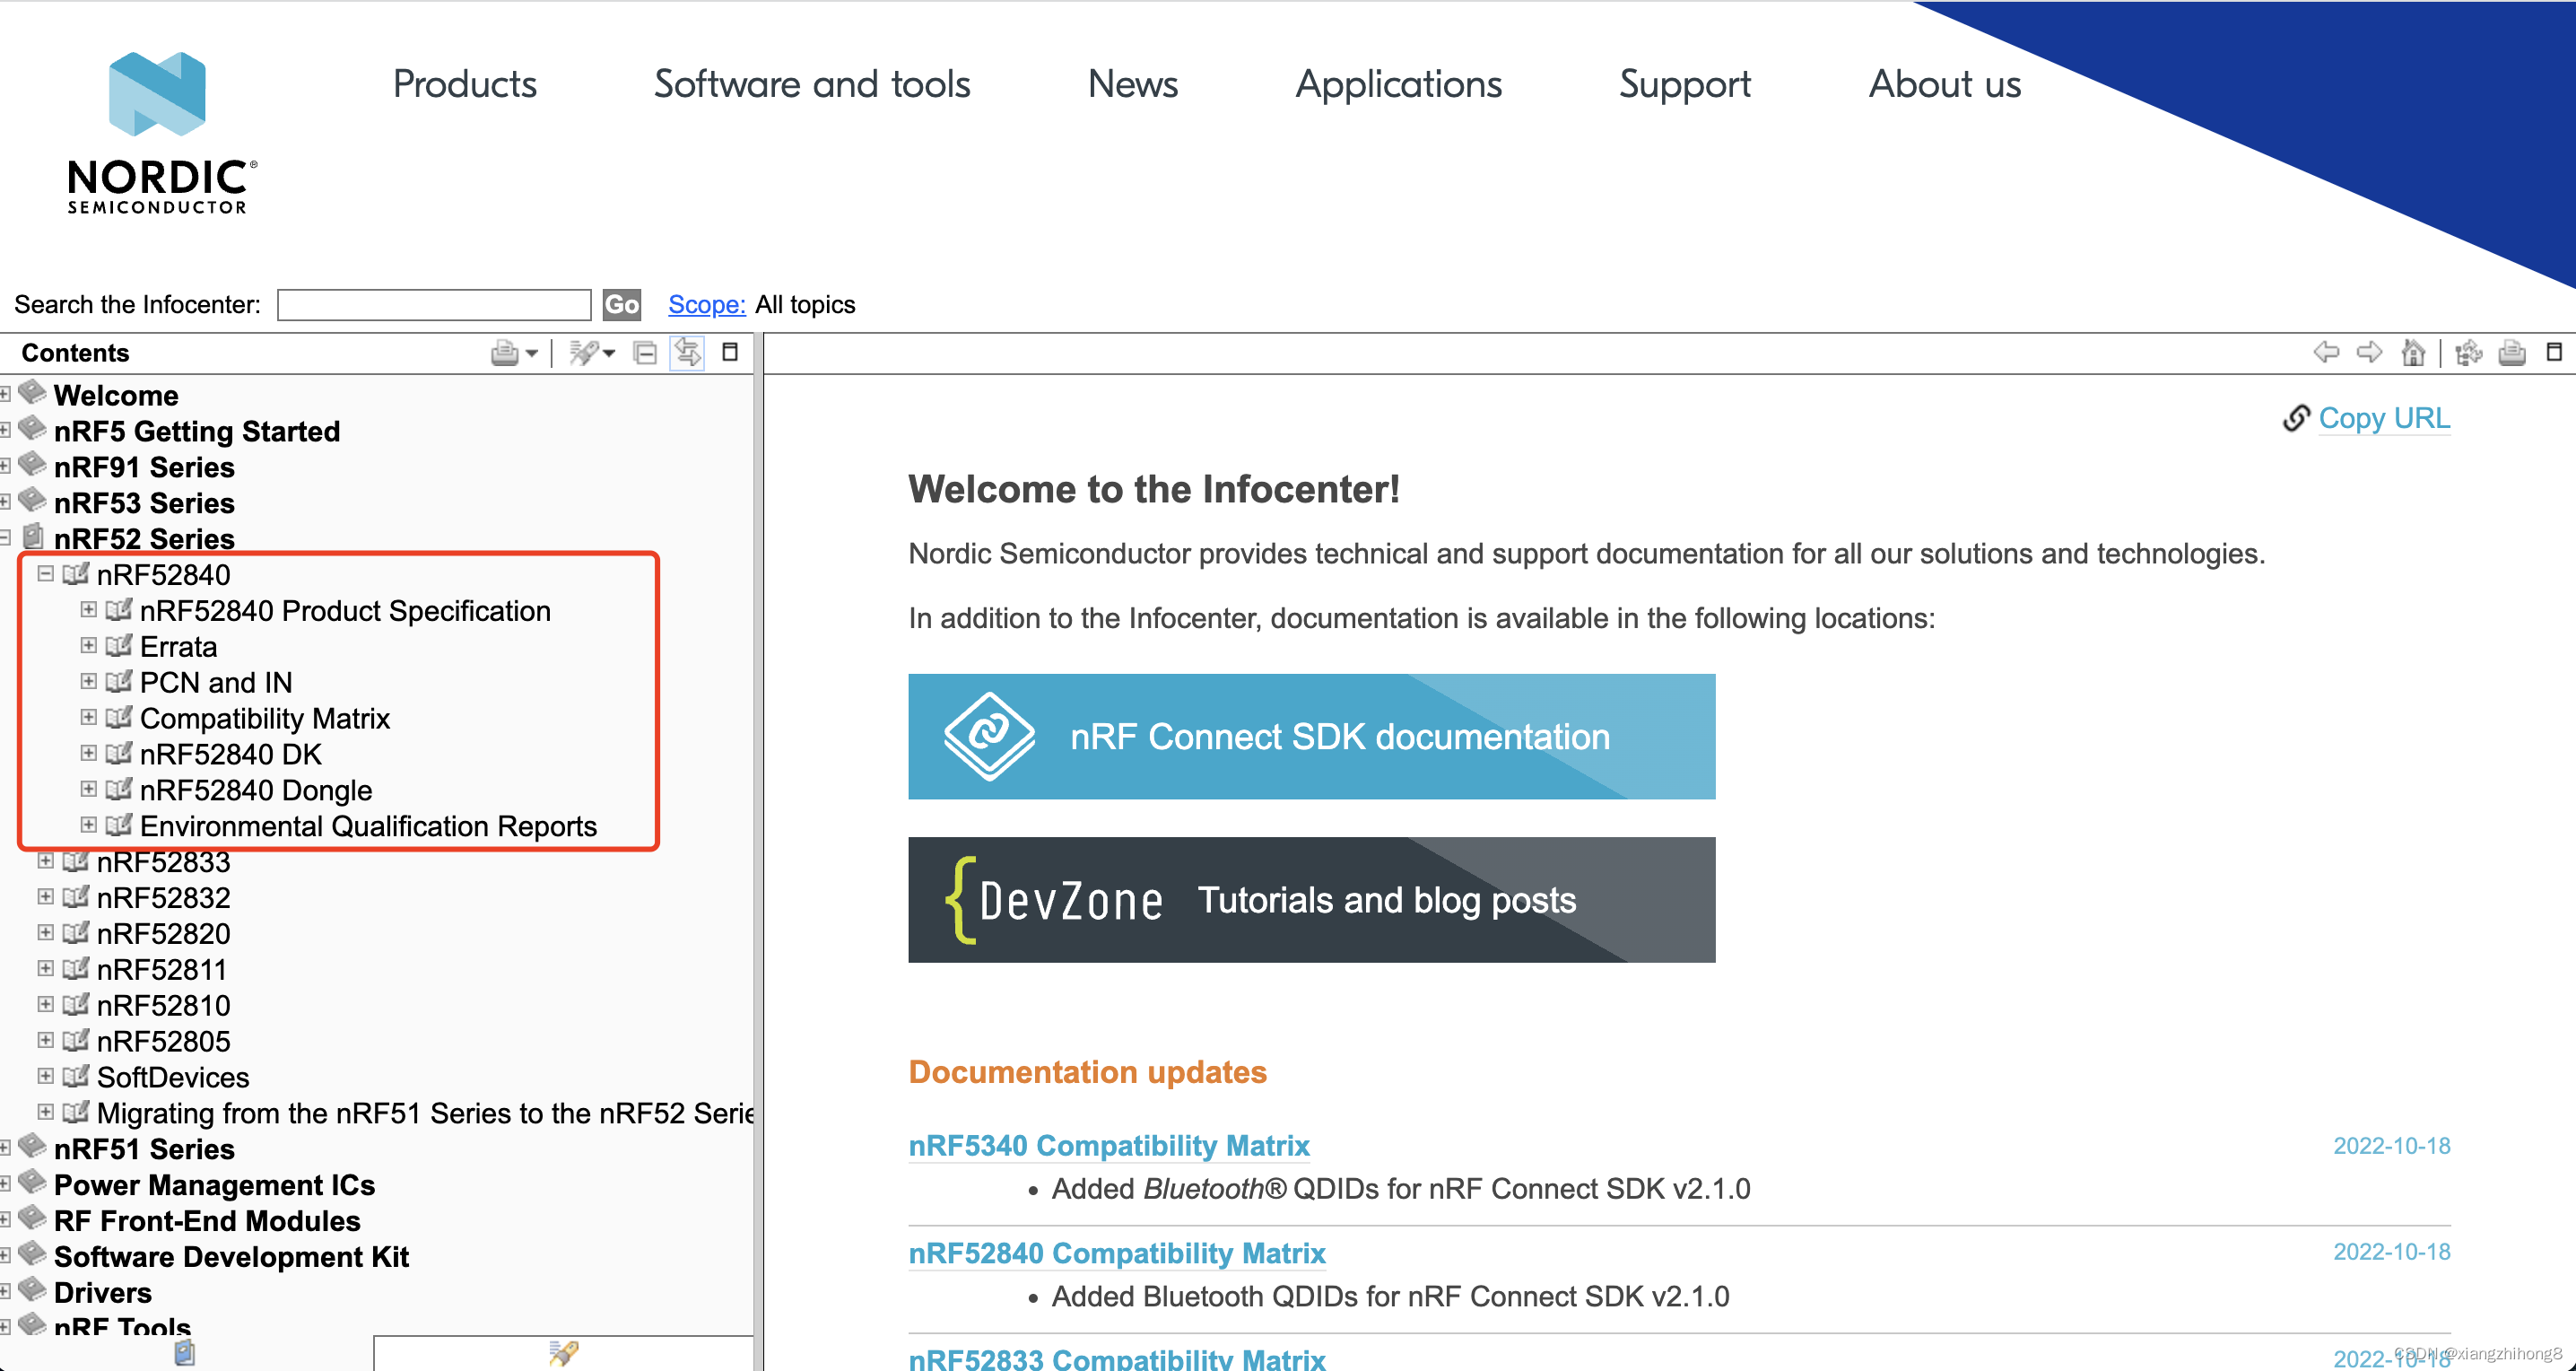Click the Search the Infocenter input field

433,304
